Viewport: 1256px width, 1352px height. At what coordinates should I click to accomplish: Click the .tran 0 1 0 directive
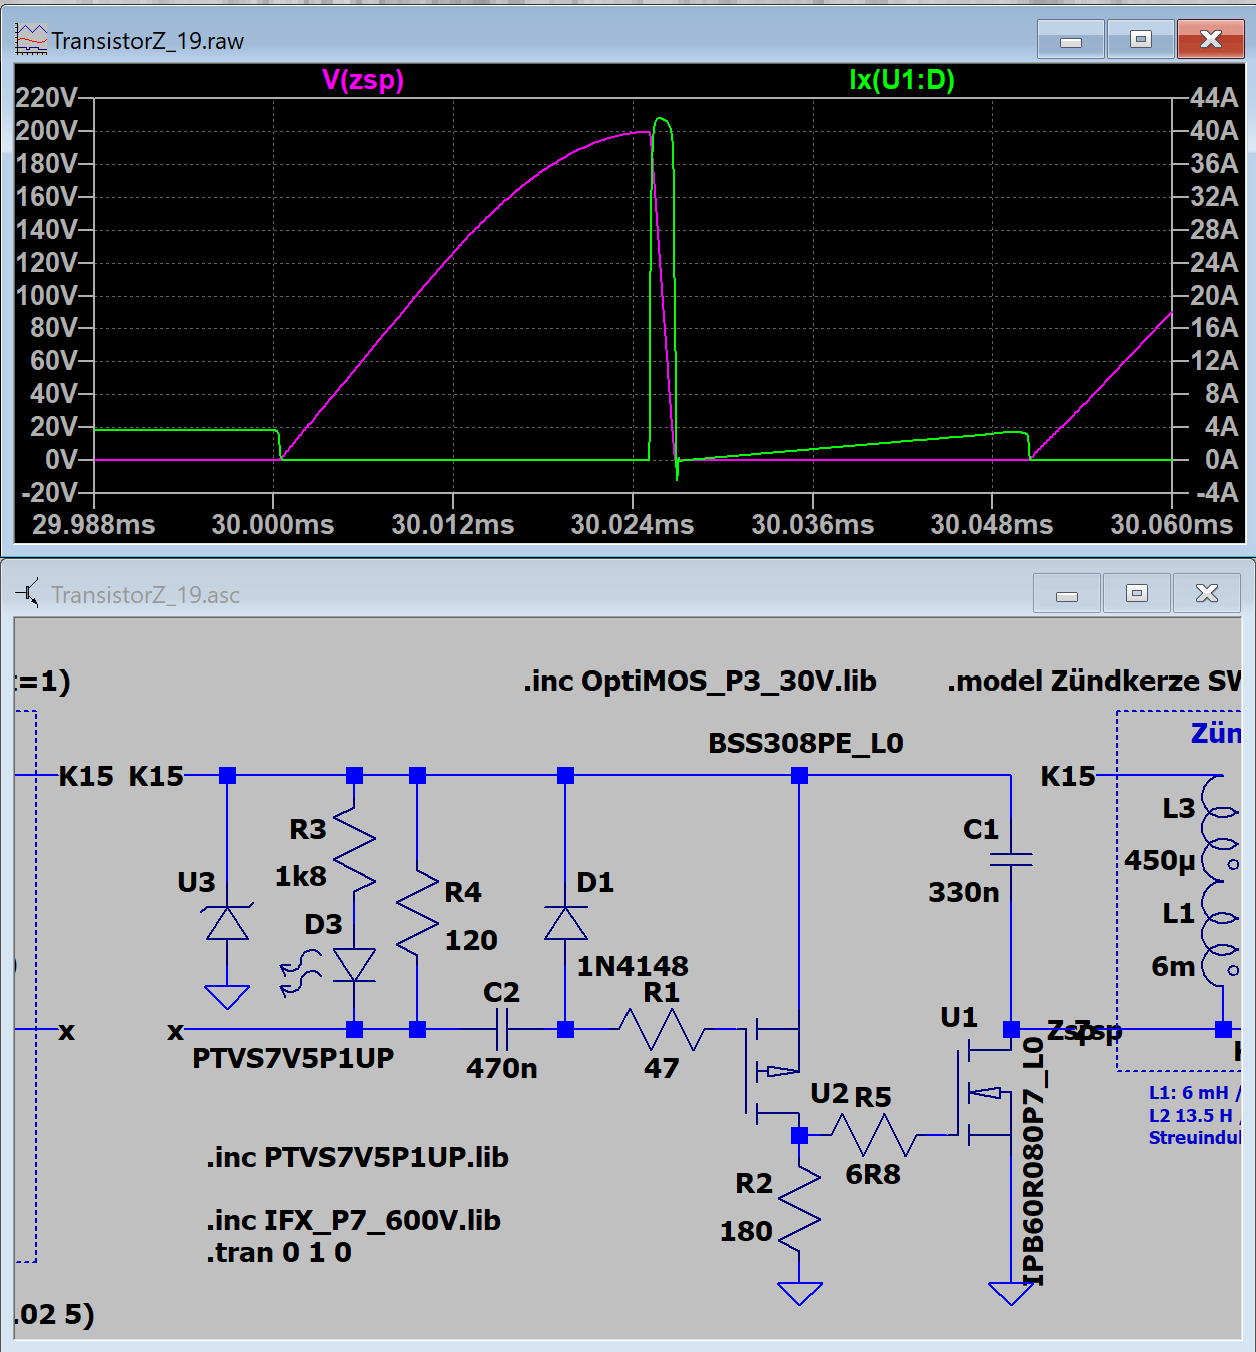click(x=279, y=1253)
